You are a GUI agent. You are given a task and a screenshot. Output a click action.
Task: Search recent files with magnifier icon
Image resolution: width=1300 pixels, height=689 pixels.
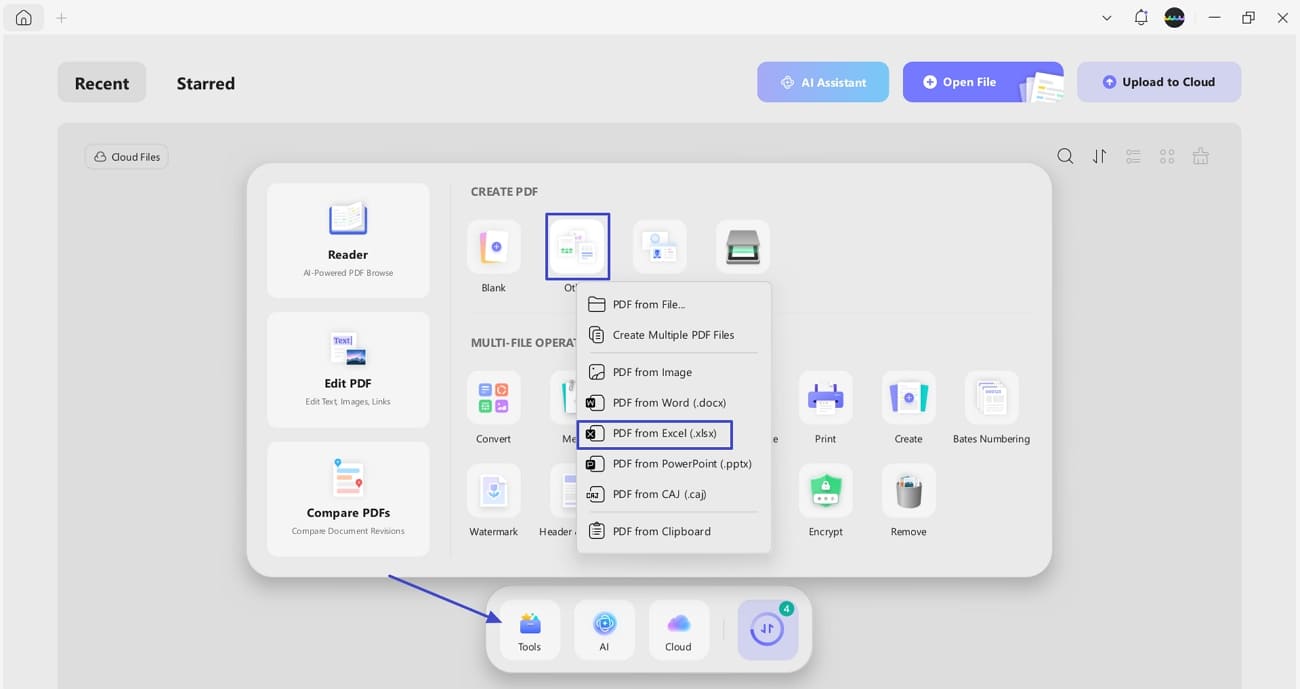[1065, 156]
